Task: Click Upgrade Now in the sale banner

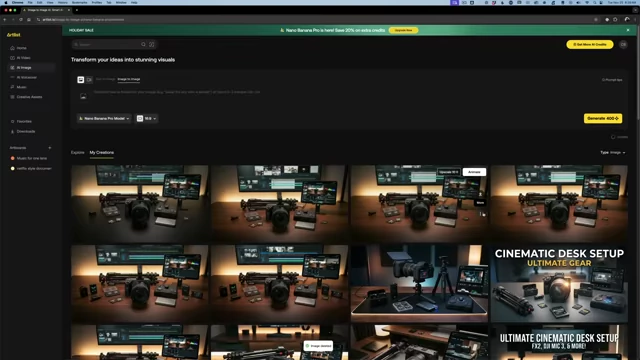Action: point(403,30)
